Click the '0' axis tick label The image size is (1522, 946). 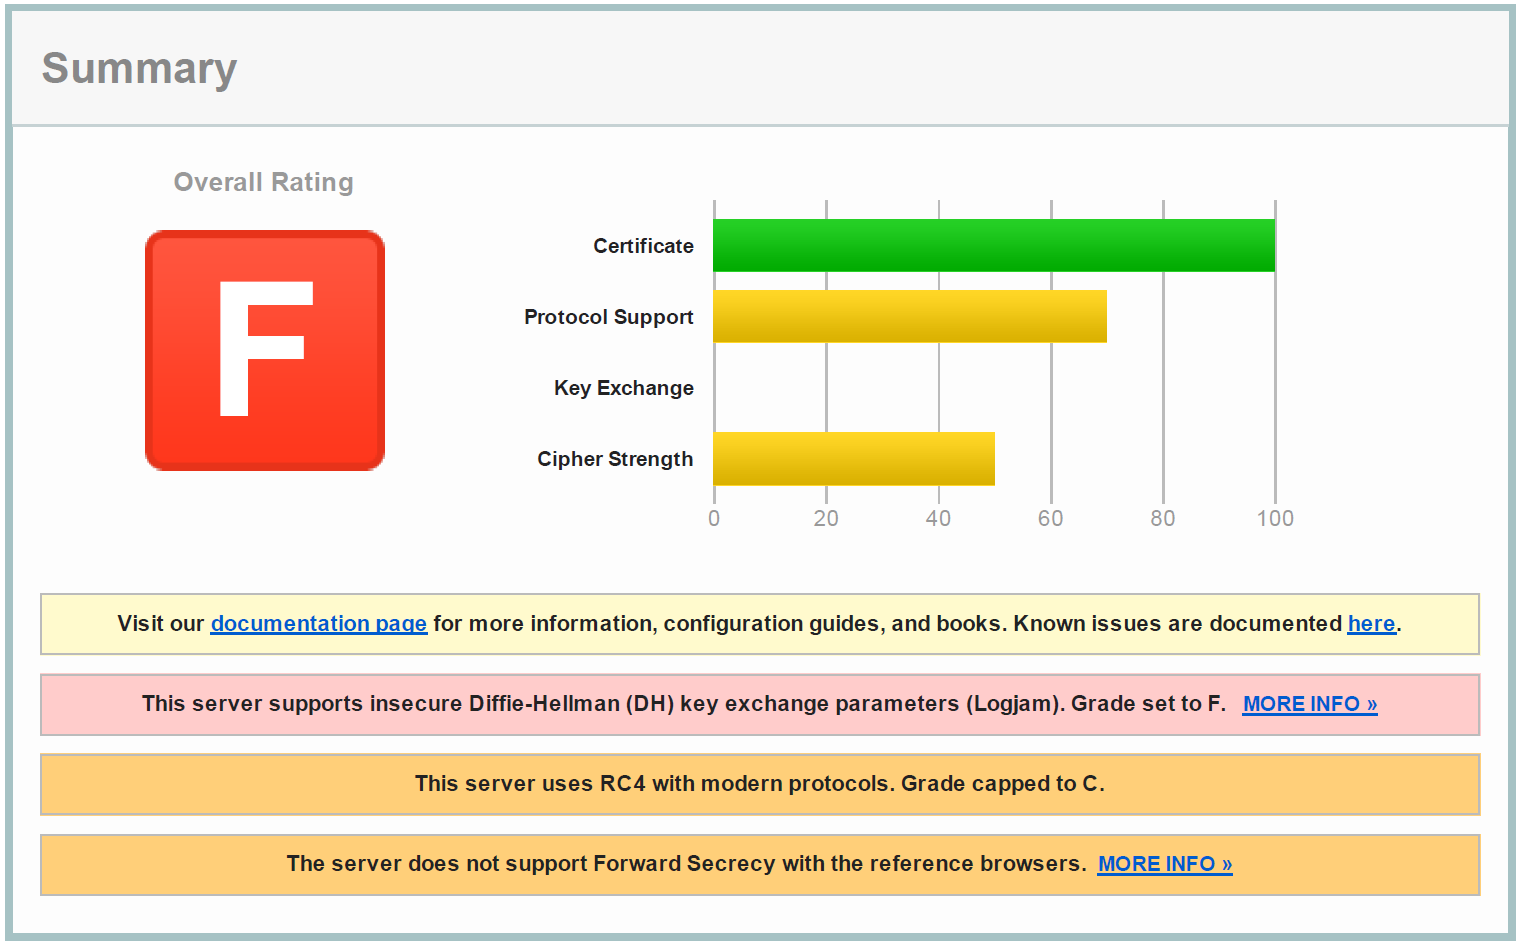pos(714,518)
